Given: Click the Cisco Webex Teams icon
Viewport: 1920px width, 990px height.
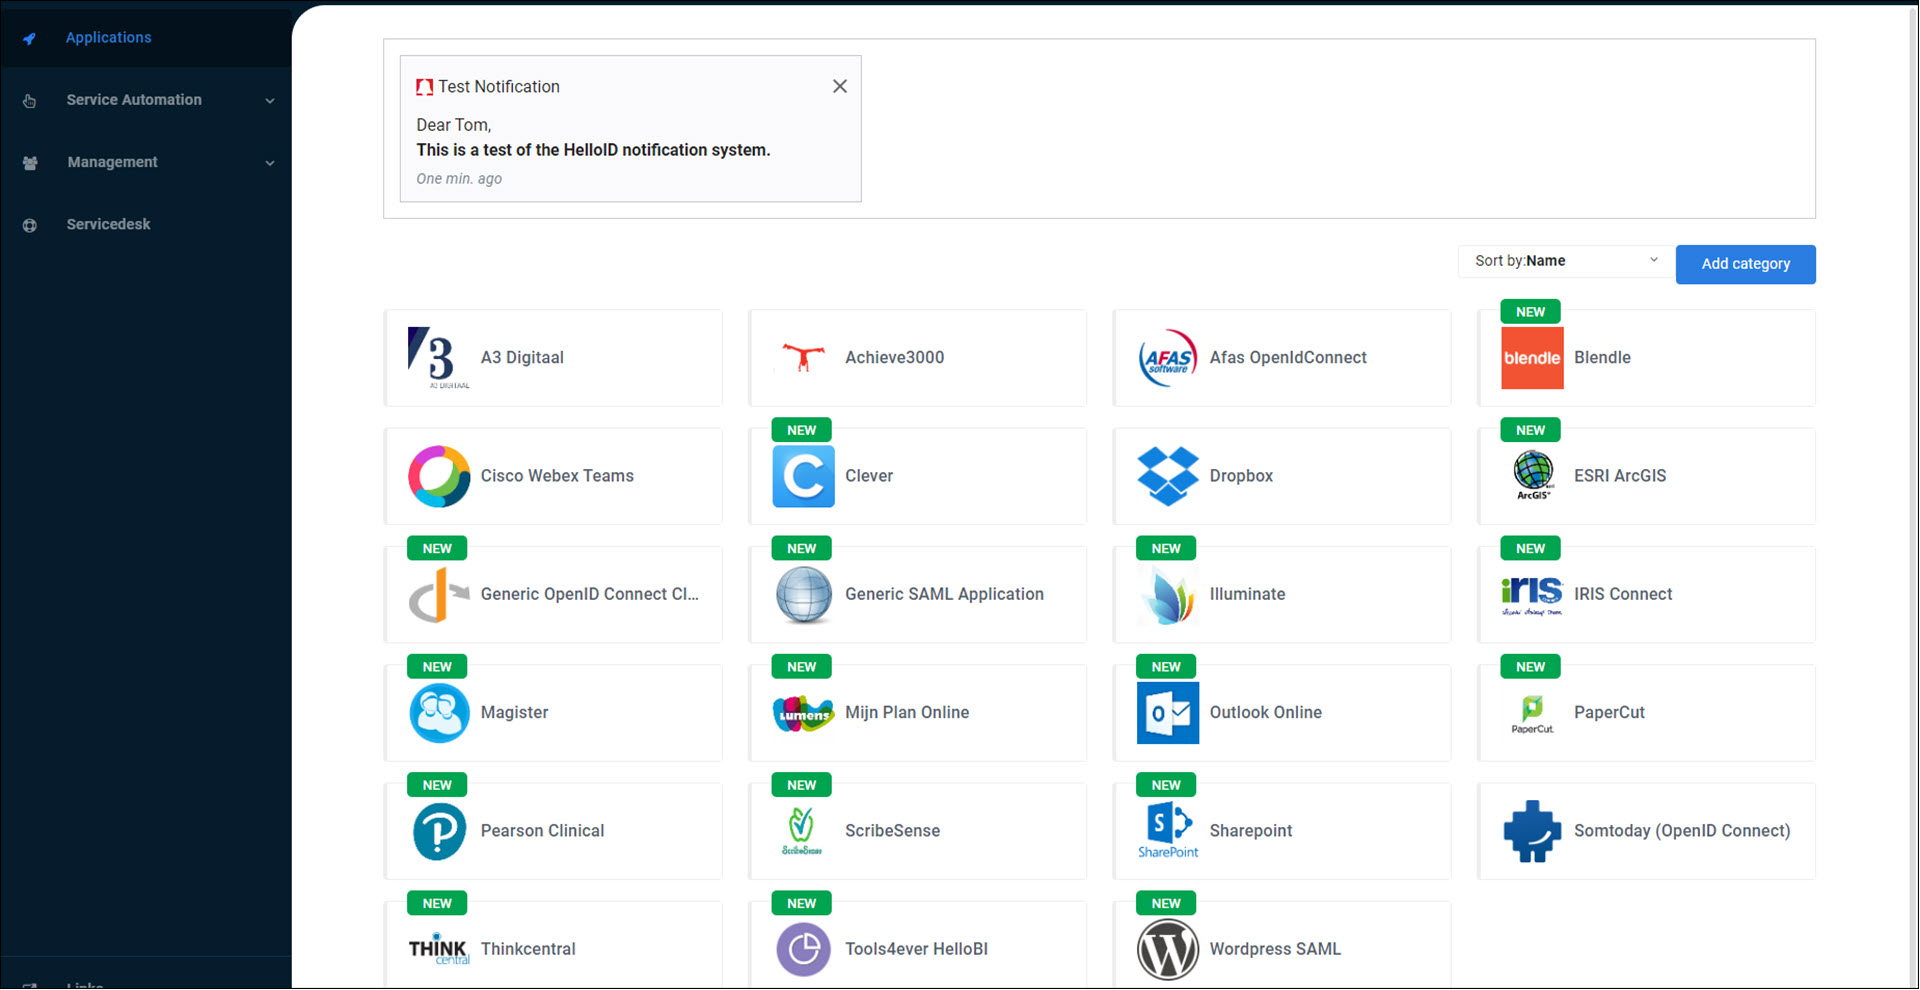Looking at the screenshot, I should (x=439, y=476).
